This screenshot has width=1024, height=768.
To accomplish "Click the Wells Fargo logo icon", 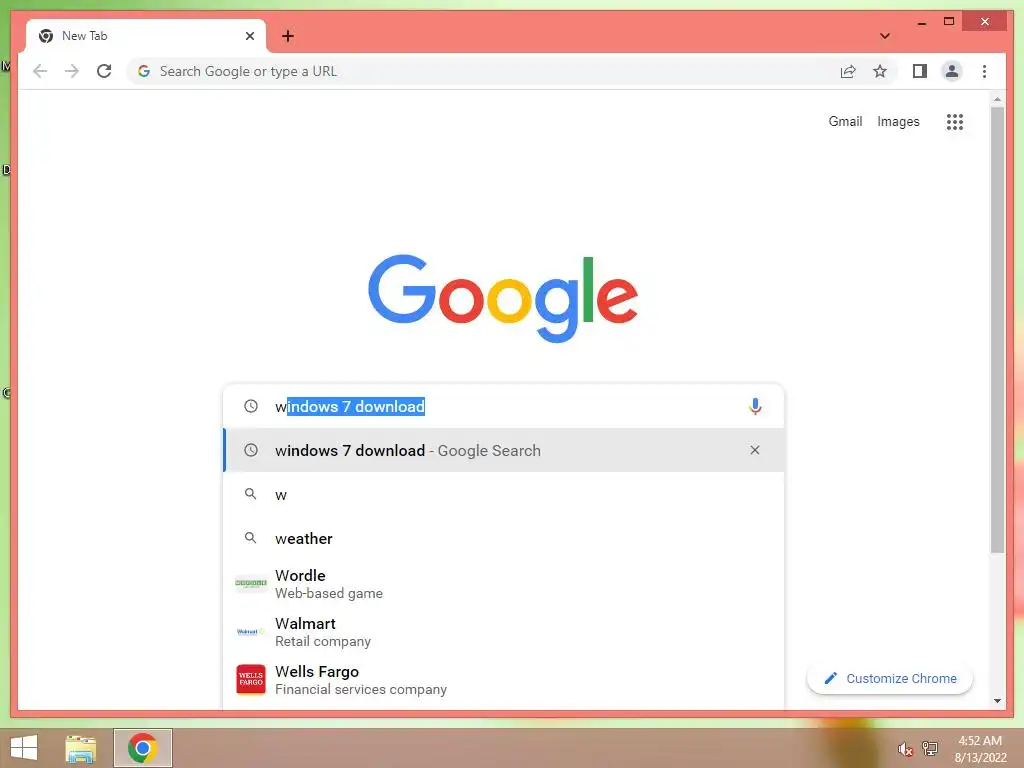I will click(x=251, y=679).
